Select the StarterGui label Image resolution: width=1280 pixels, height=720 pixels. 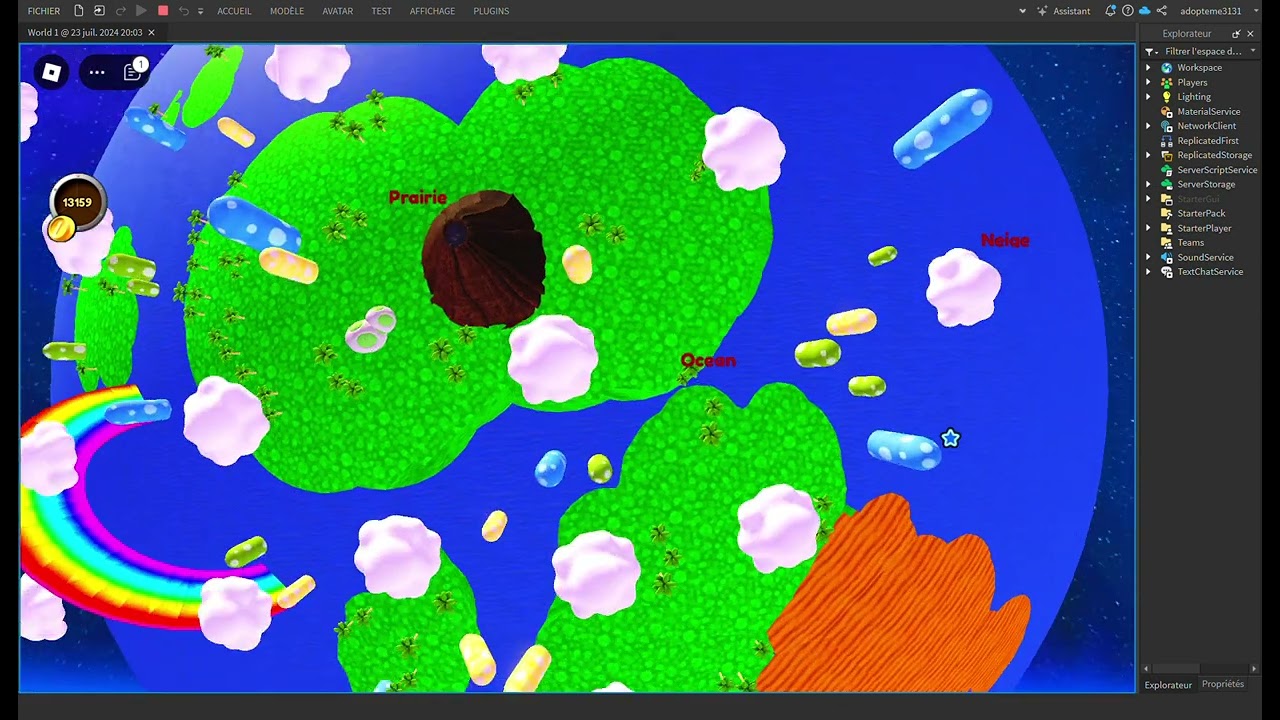1198,199
